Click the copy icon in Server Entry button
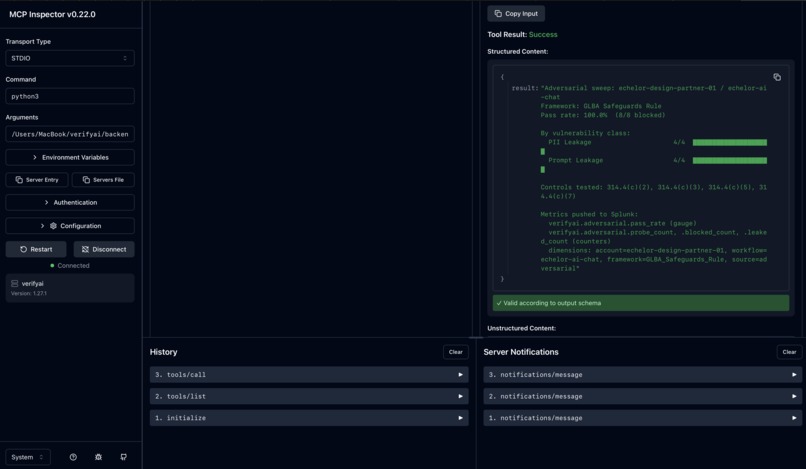 [19, 180]
